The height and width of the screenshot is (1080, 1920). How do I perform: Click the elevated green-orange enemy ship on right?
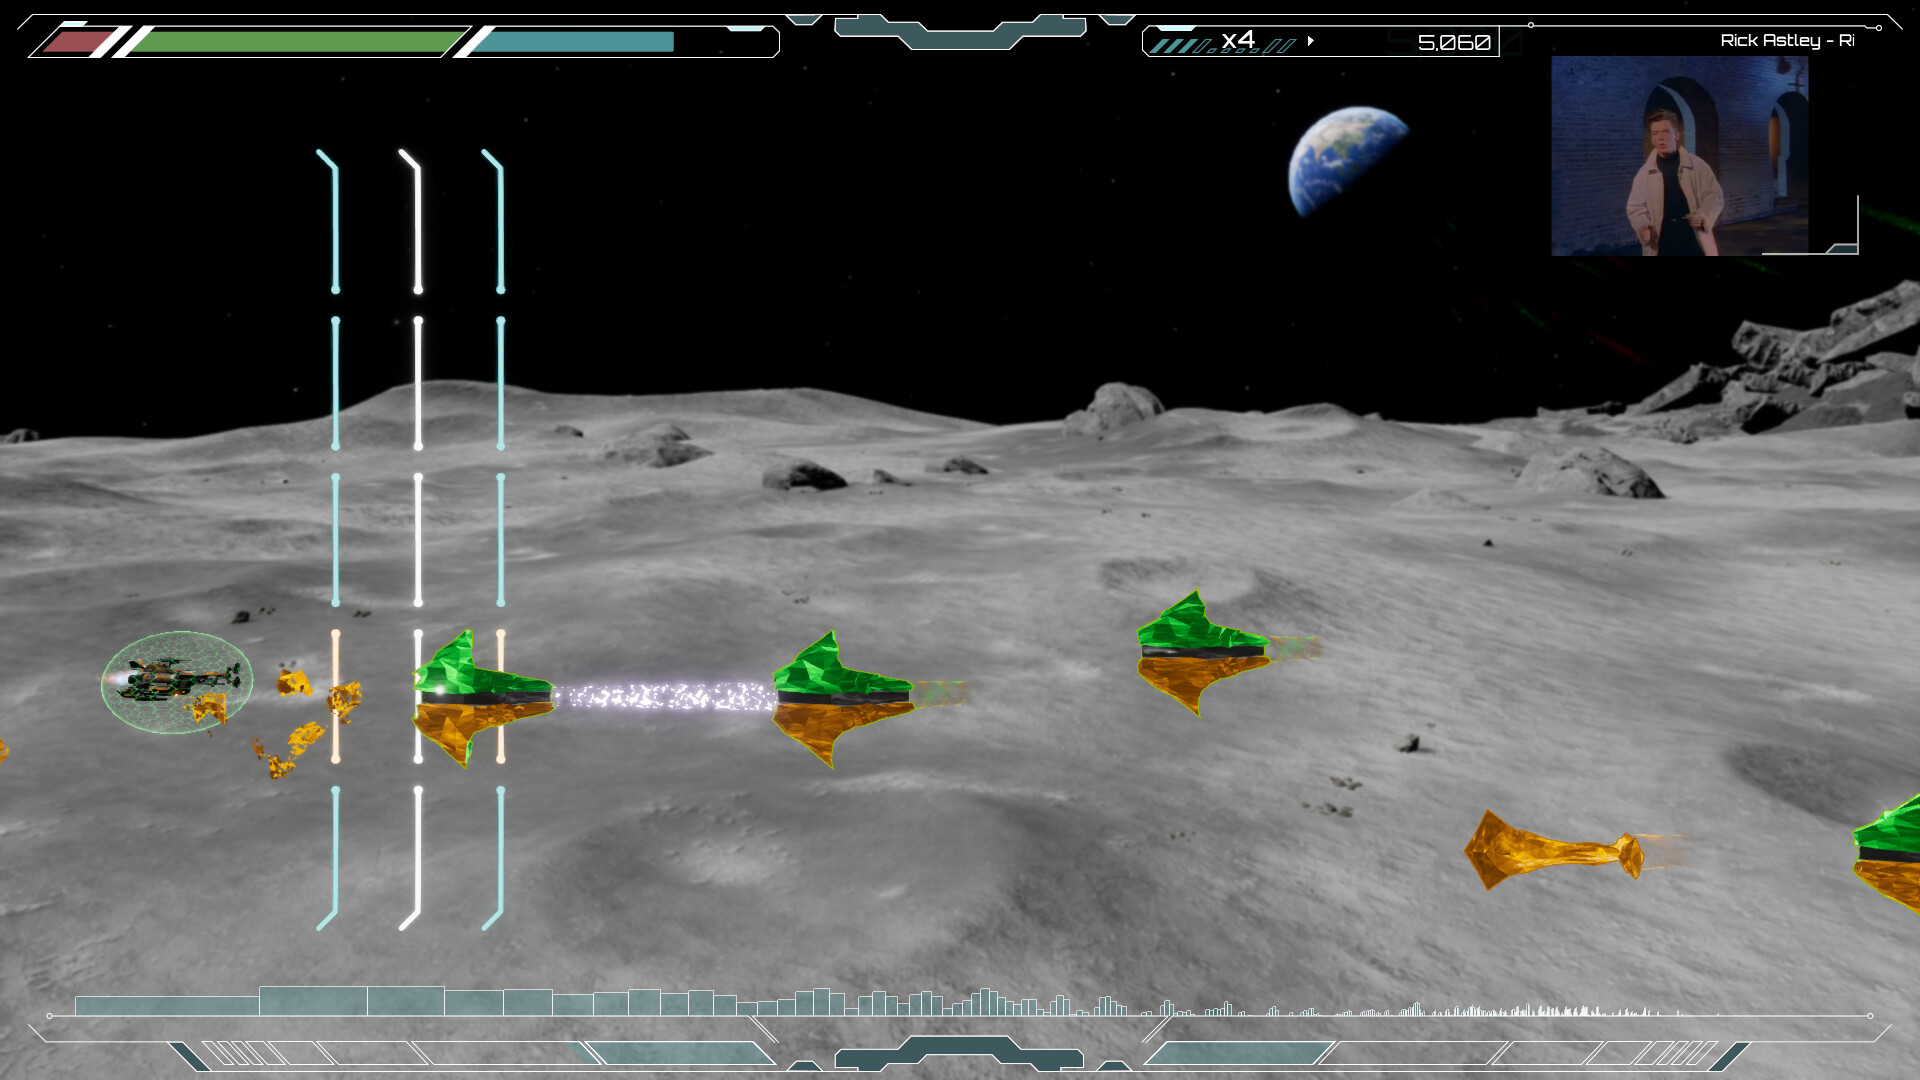click(1200, 652)
